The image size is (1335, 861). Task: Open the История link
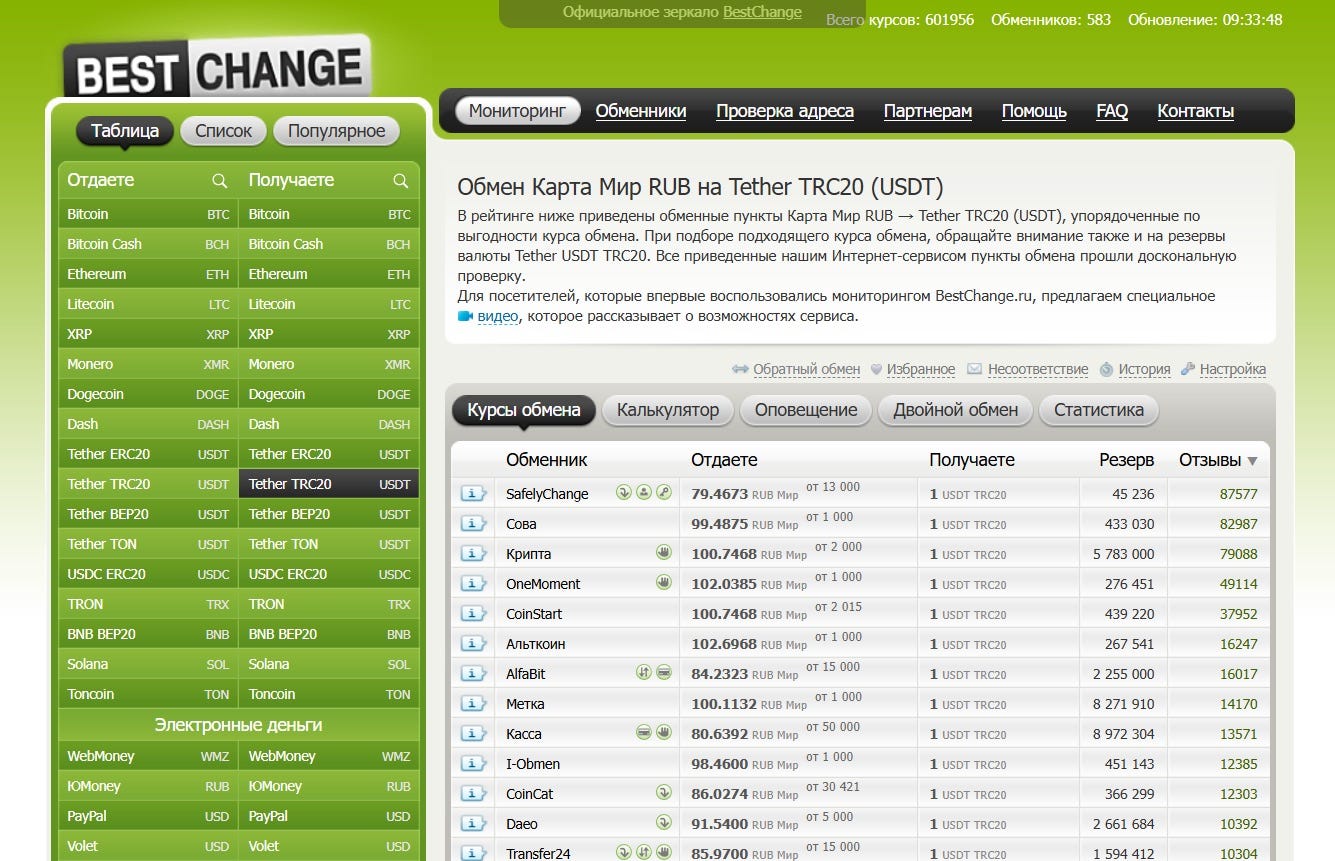click(1145, 369)
